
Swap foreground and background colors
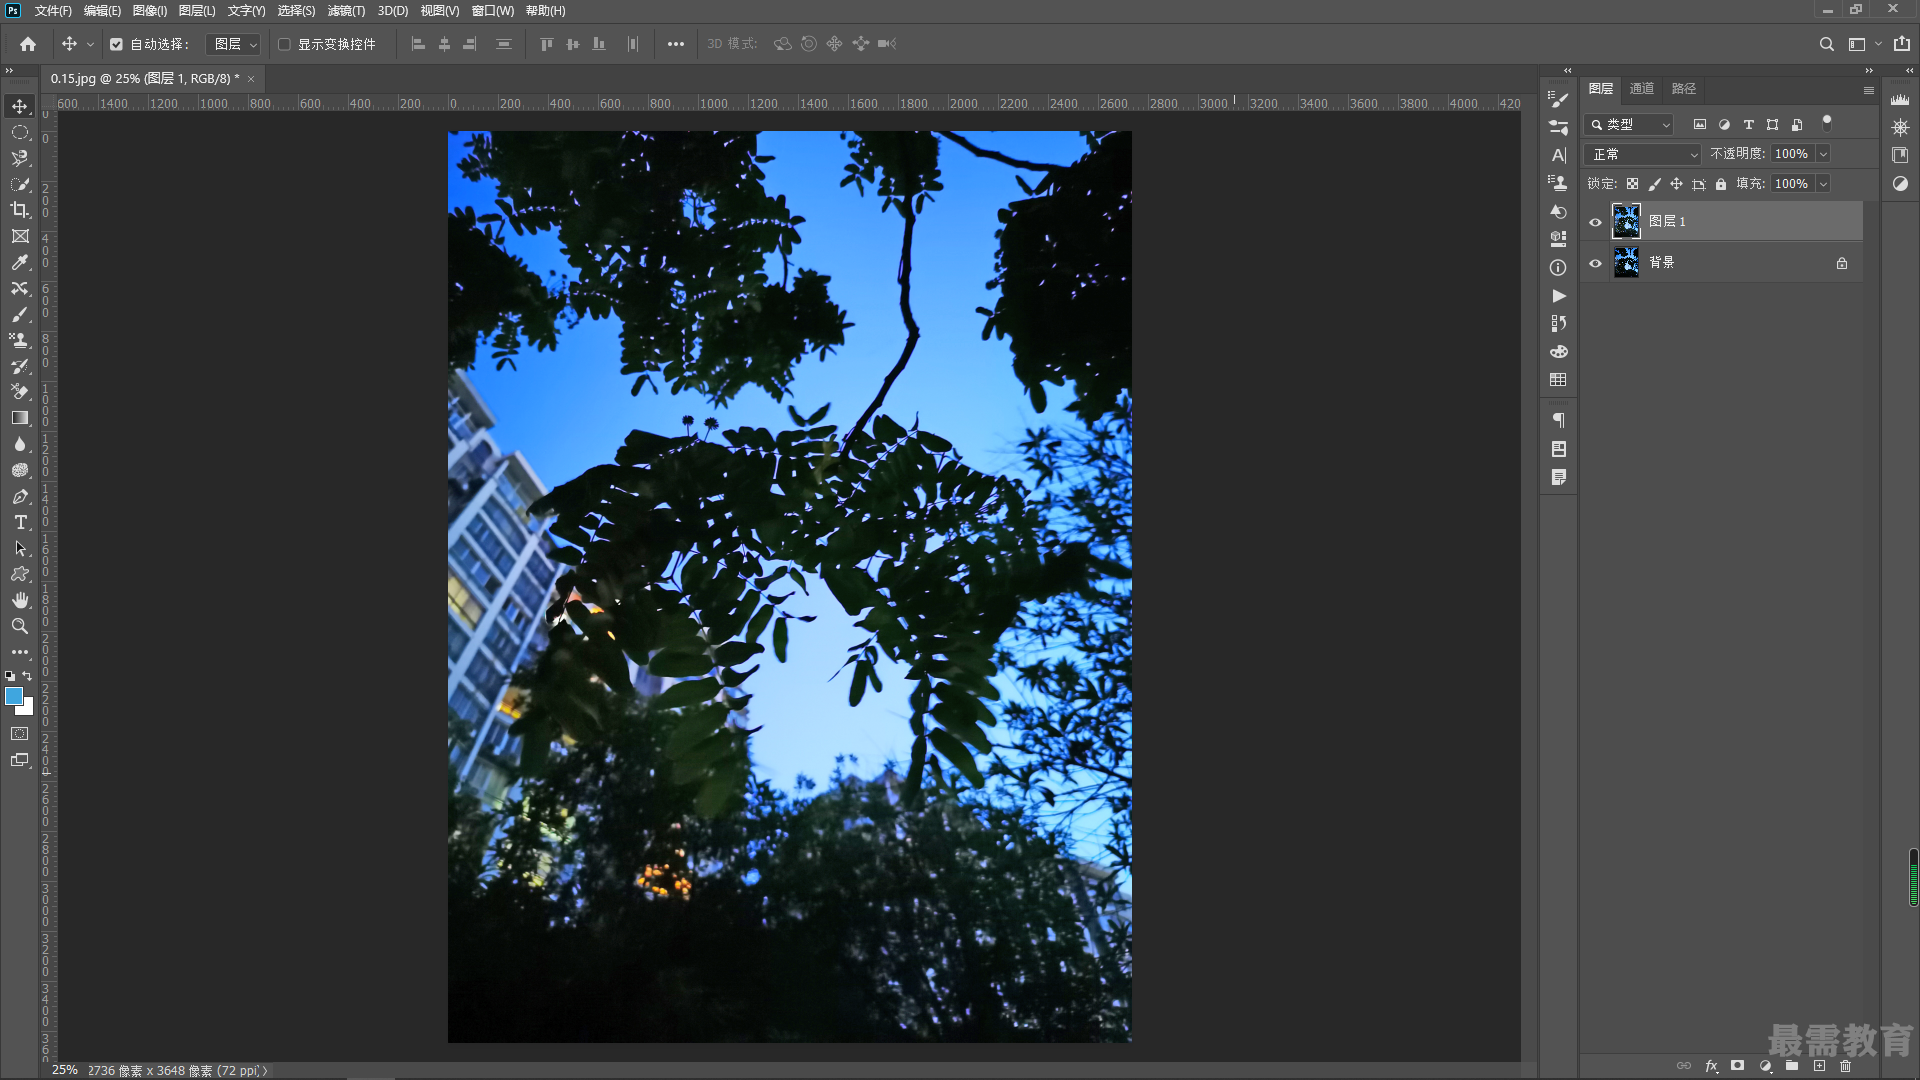(27, 676)
